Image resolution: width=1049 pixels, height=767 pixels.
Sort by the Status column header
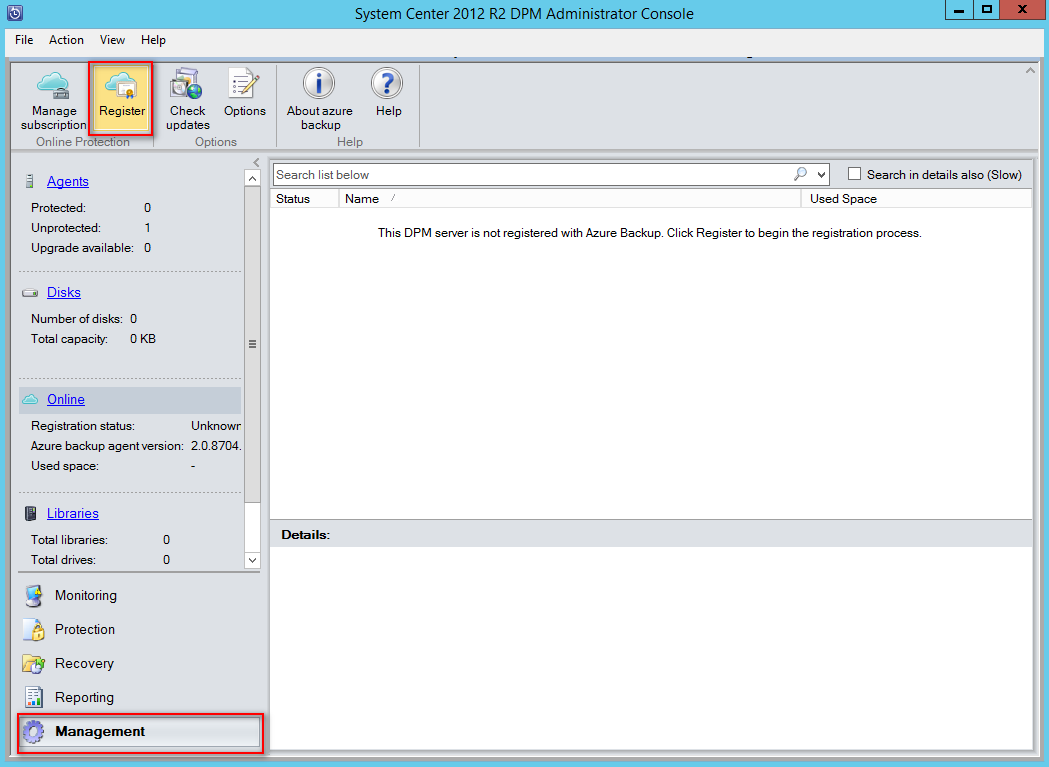[x=304, y=199]
